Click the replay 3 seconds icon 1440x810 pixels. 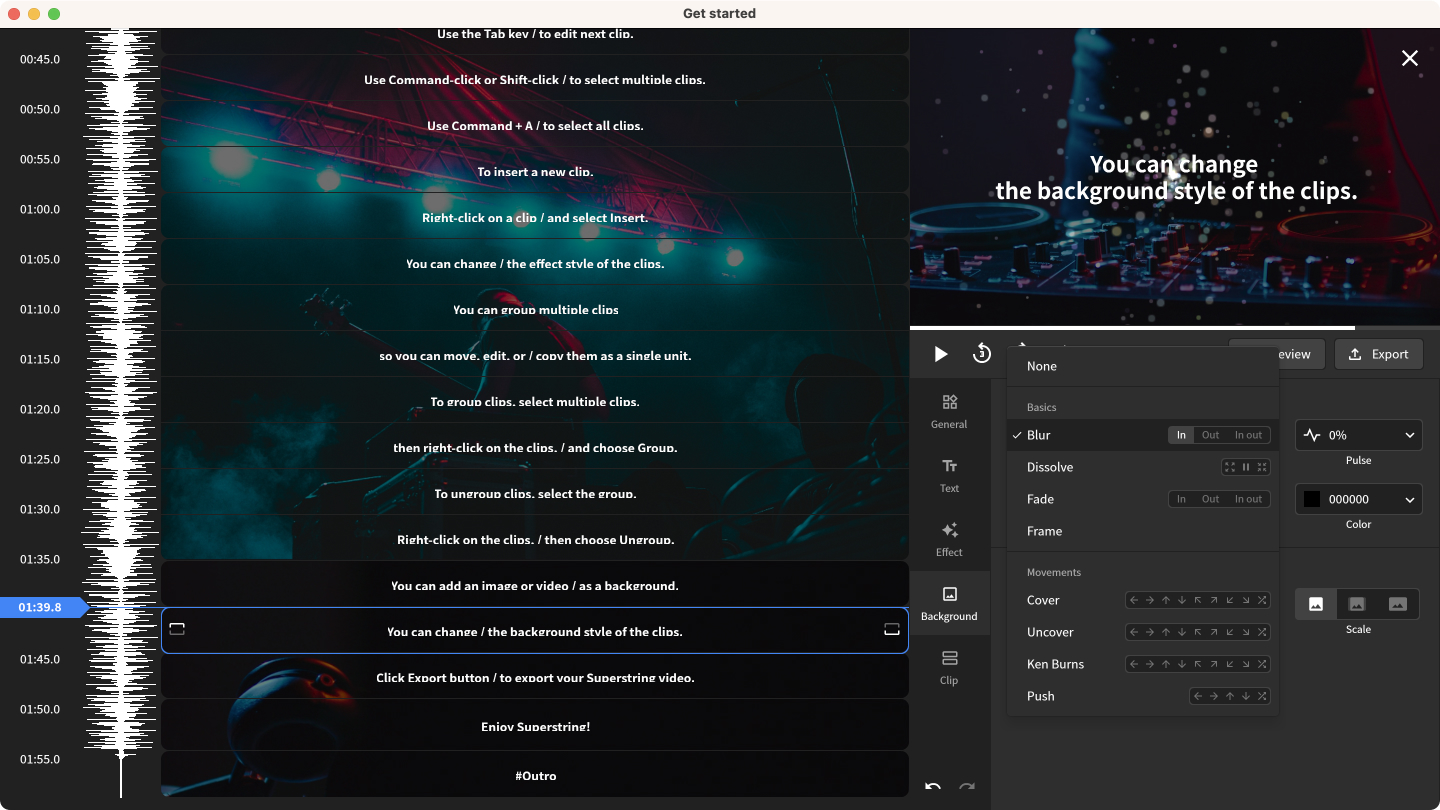point(982,354)
